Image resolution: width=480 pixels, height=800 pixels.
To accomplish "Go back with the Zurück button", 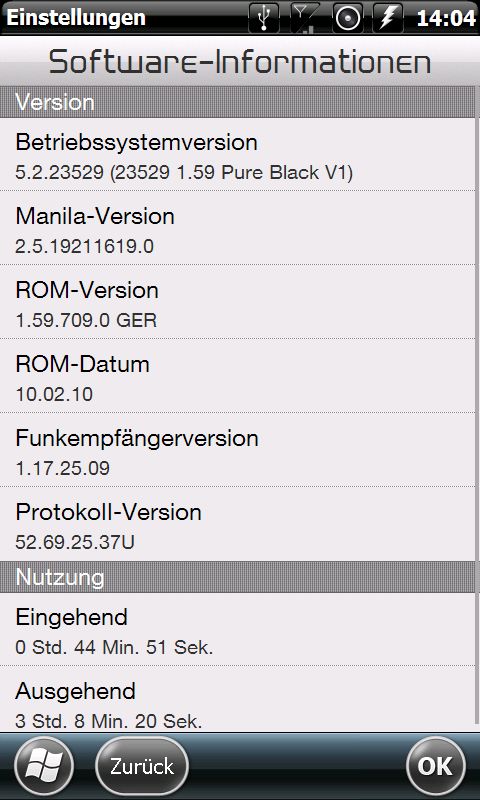I will point(142,766).
